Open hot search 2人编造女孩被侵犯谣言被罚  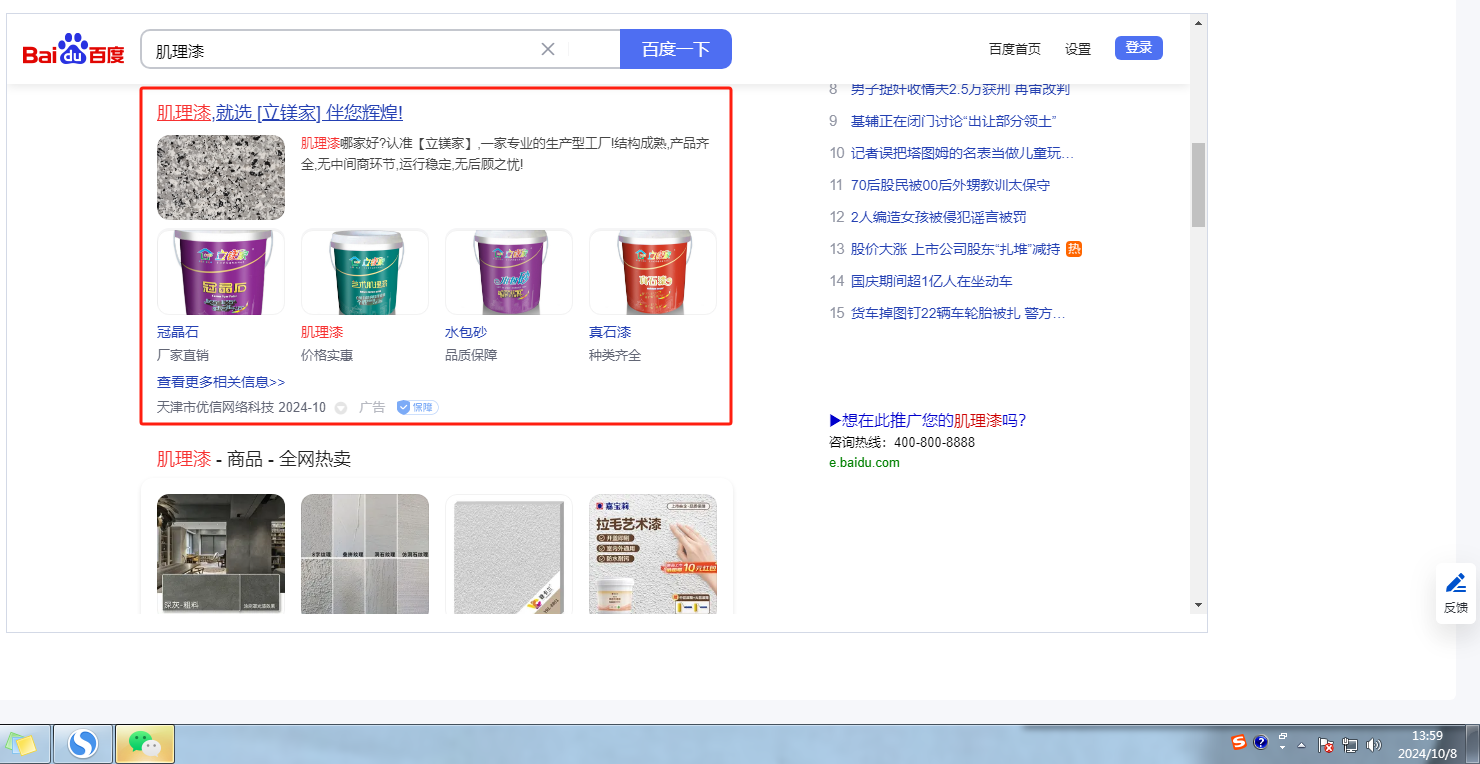pos(938,217)
